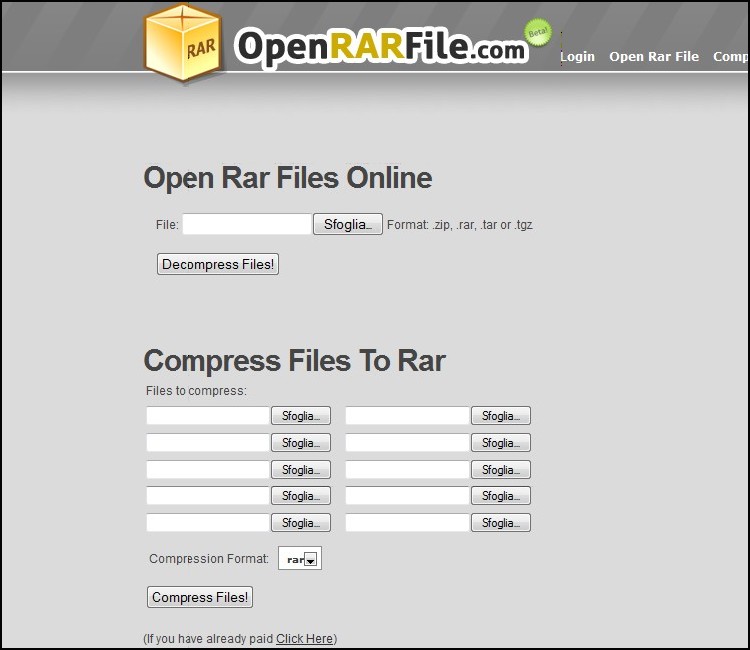Image resolution: width=750 pixels, height=650 pixels.
Task: Click first right file path field under Files to compress
Action: (407, 416)
